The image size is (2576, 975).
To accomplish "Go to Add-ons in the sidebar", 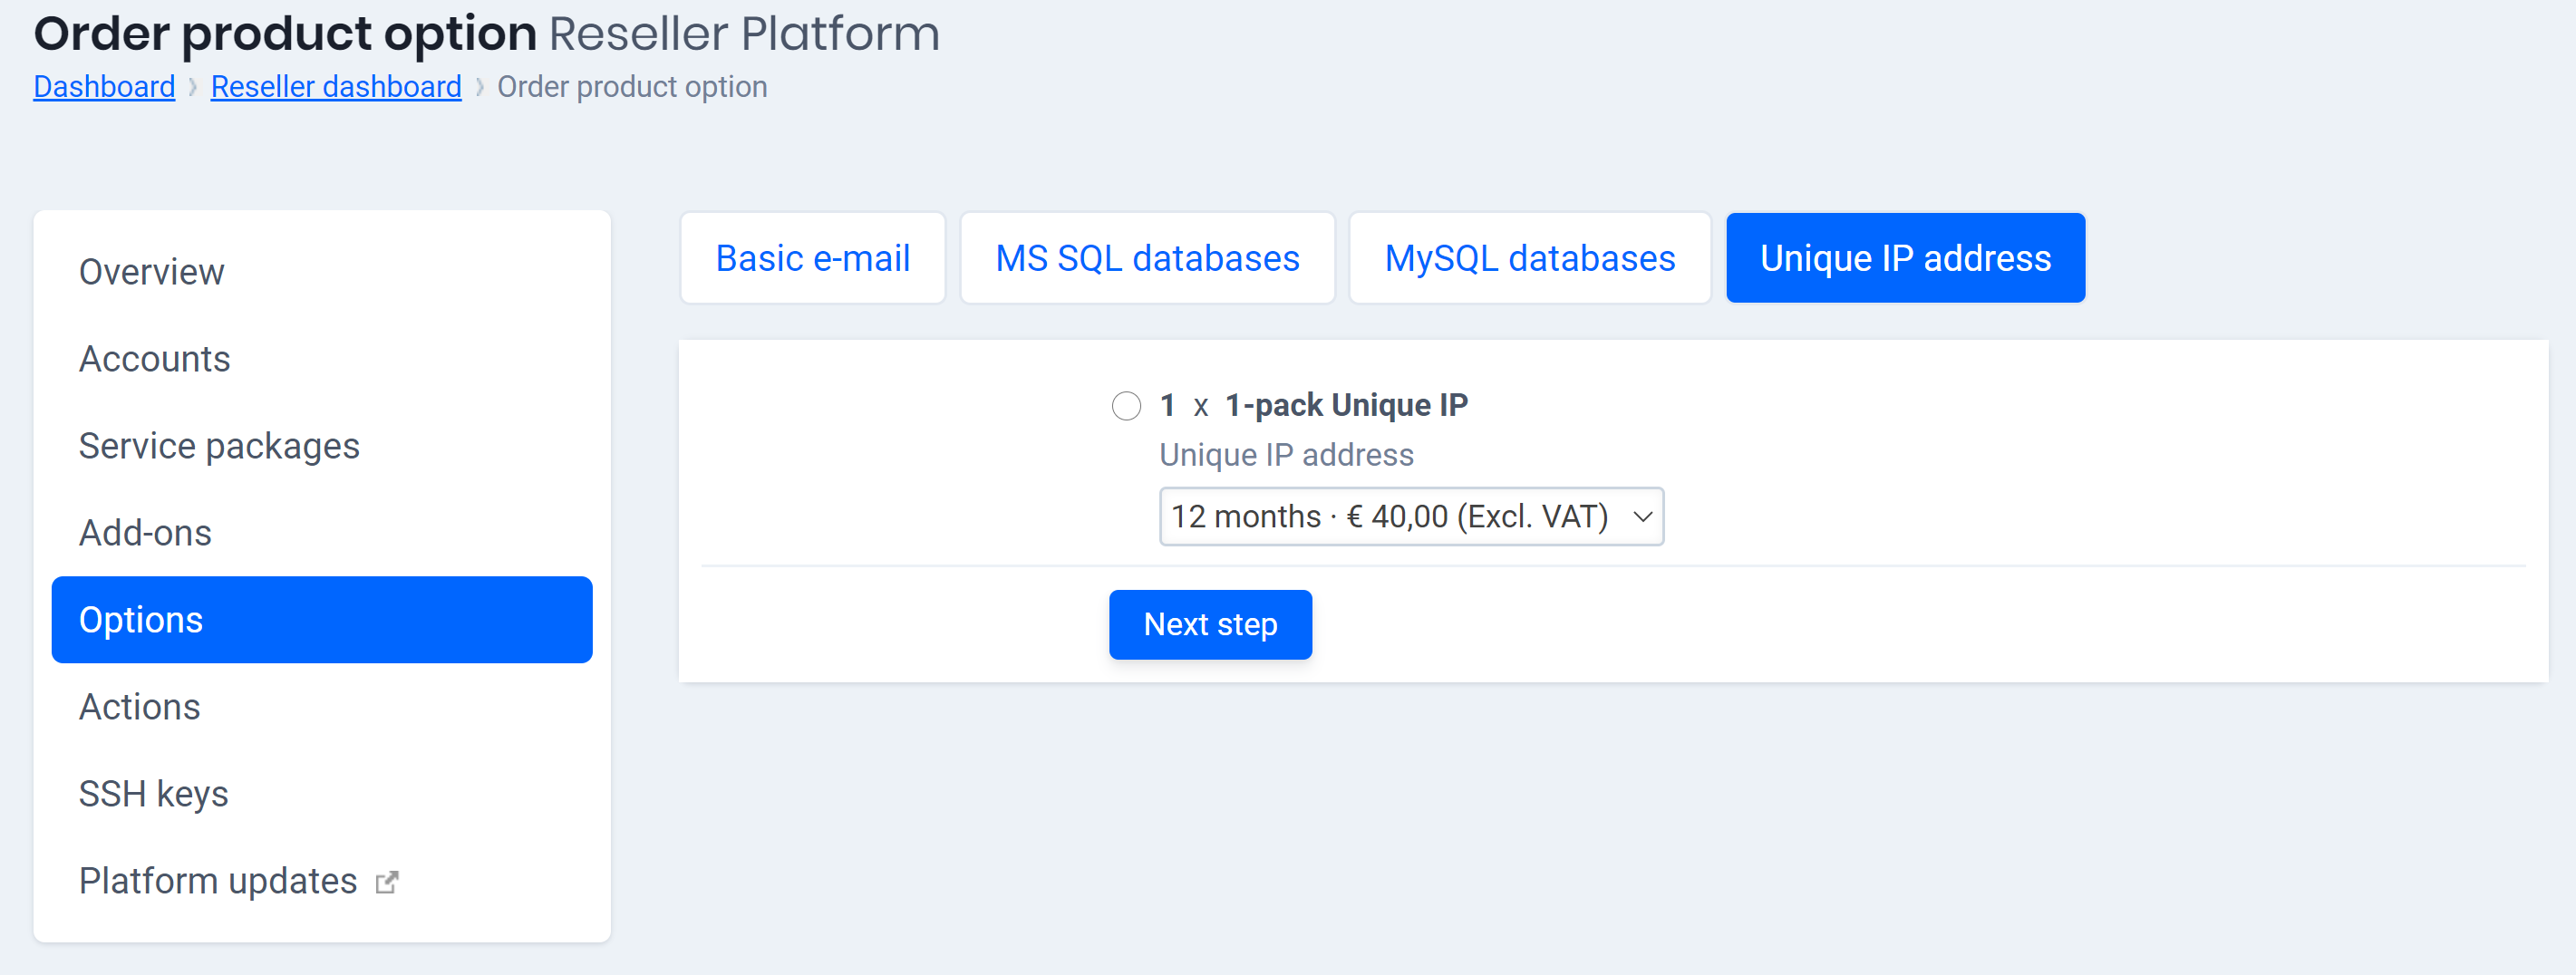I will click(x=145, y=533).
